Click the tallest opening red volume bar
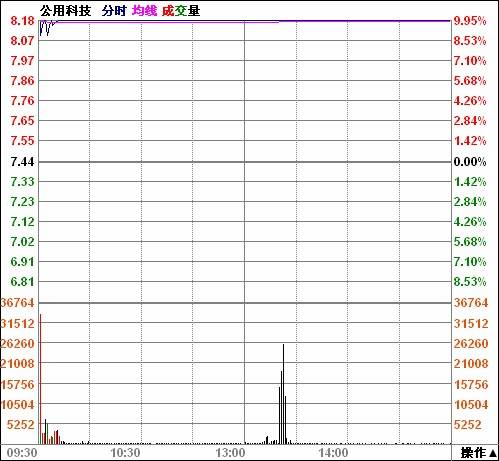Screen dimensions: 499x461 [41, 379]
